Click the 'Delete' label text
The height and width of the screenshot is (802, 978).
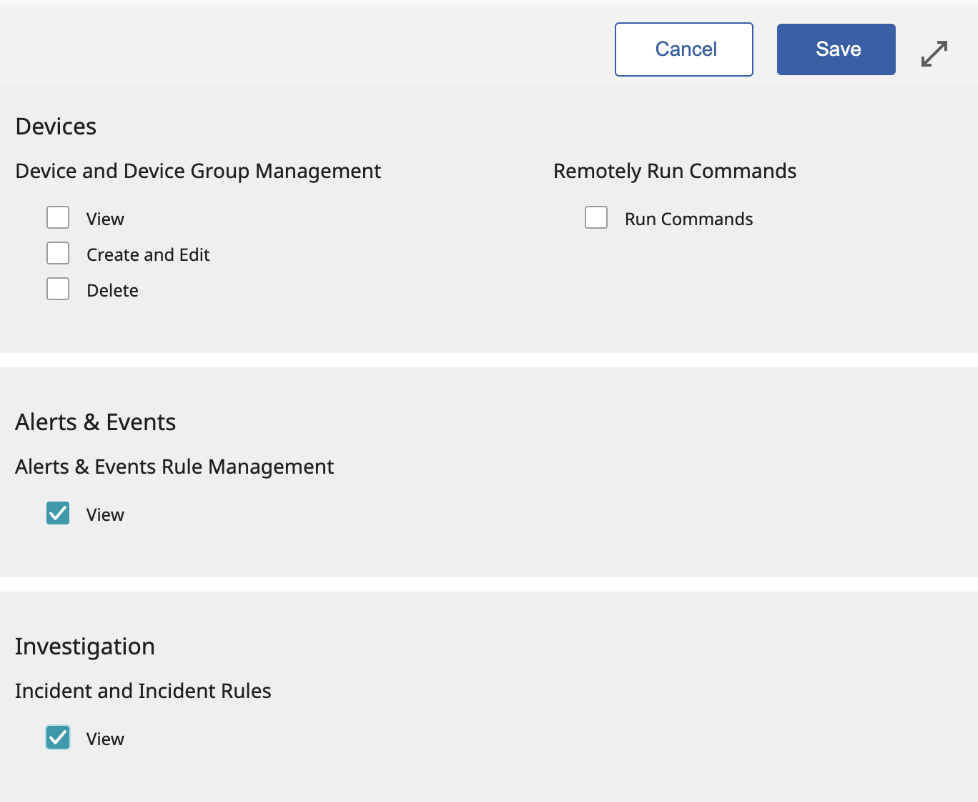112,291
